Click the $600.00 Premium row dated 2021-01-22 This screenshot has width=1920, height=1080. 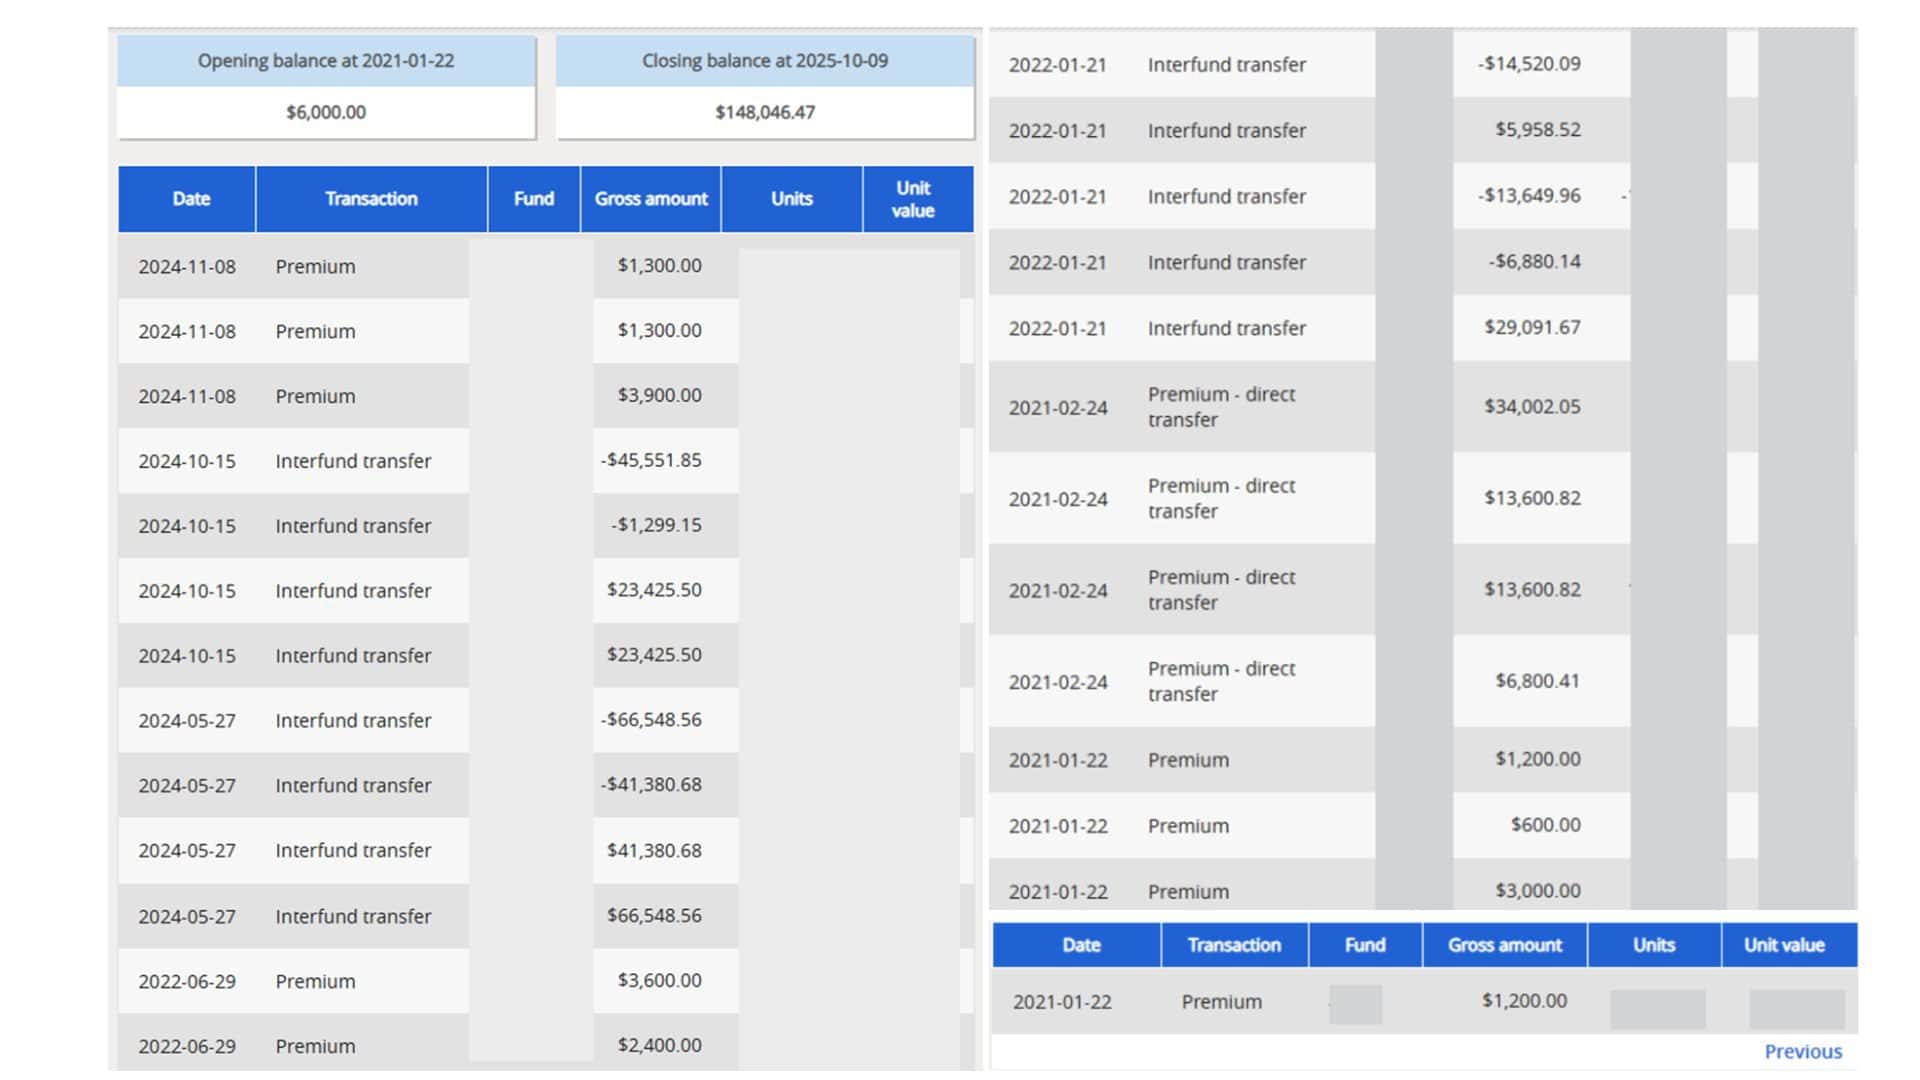pos(1188,826)
